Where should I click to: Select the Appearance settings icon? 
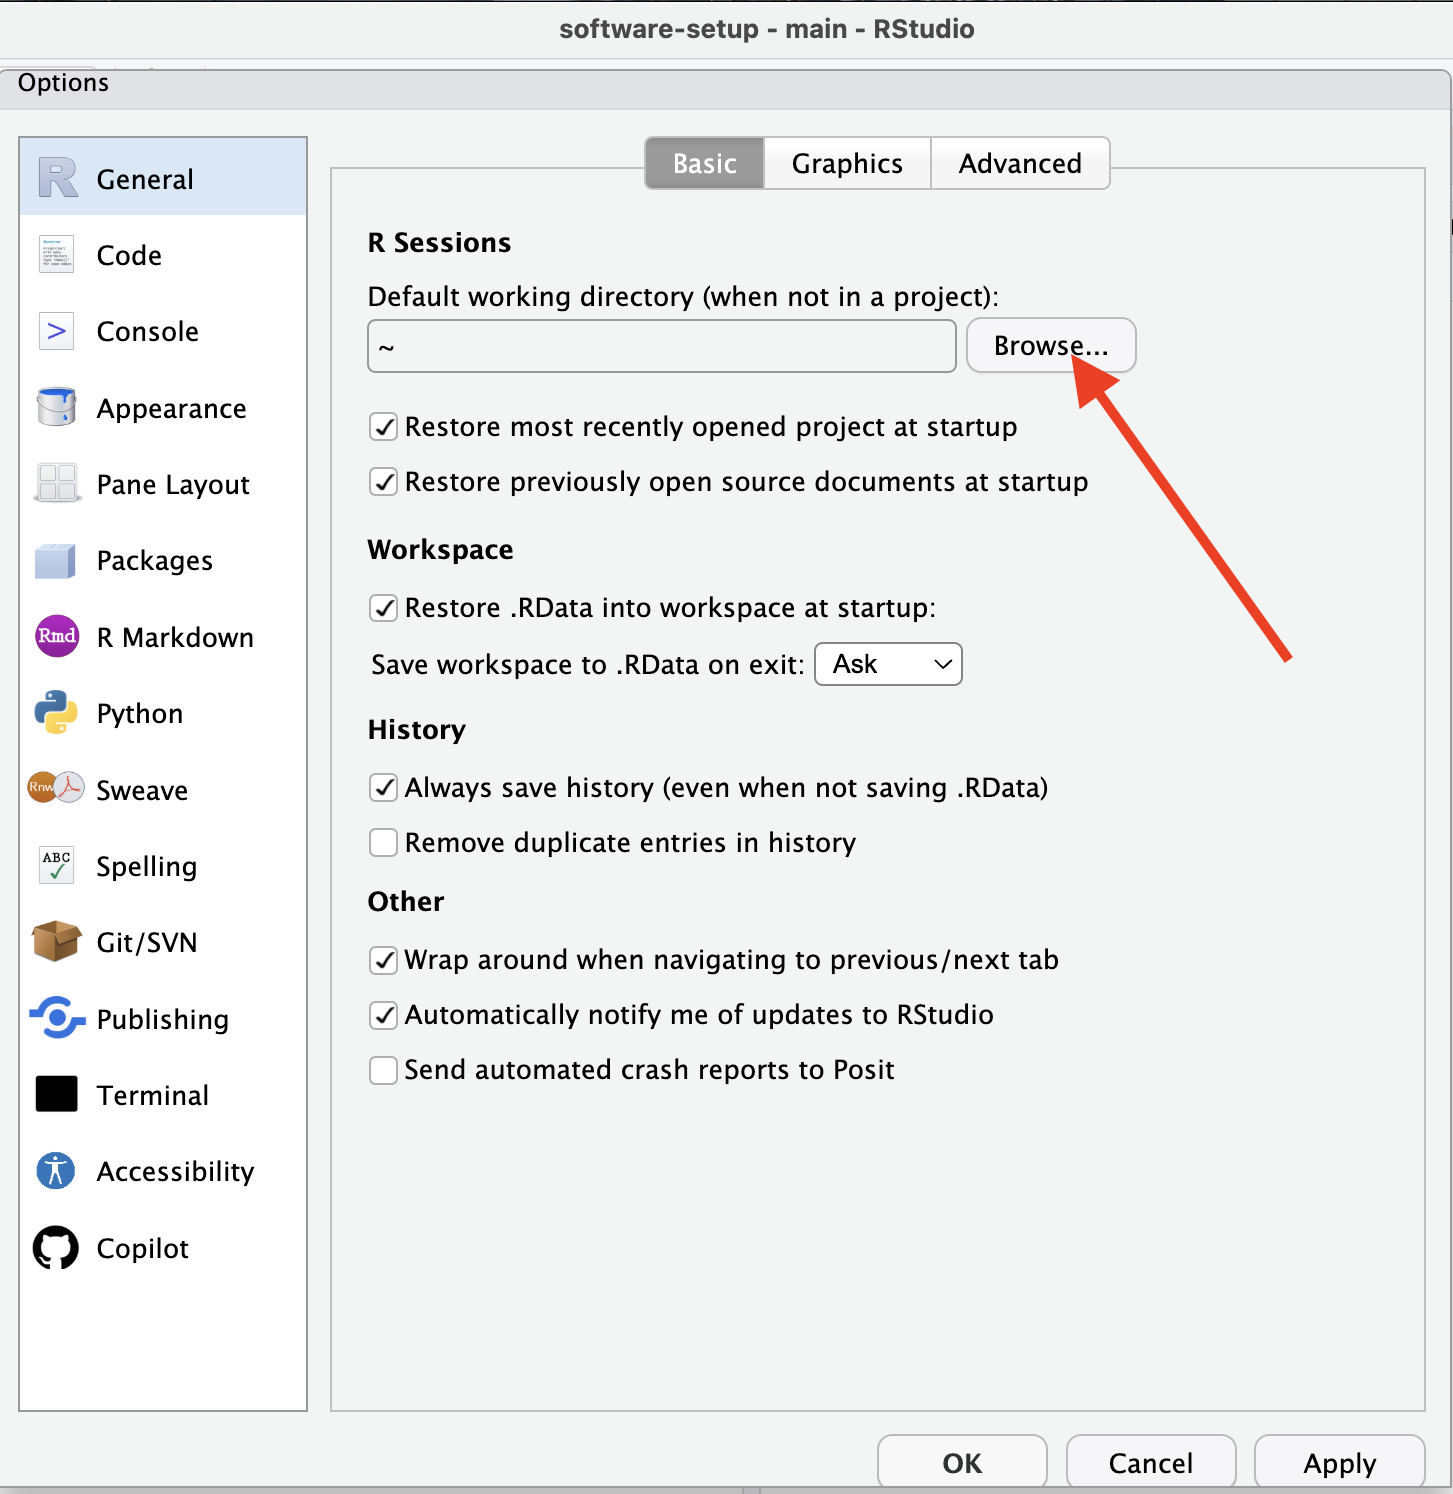coord(56,408)
